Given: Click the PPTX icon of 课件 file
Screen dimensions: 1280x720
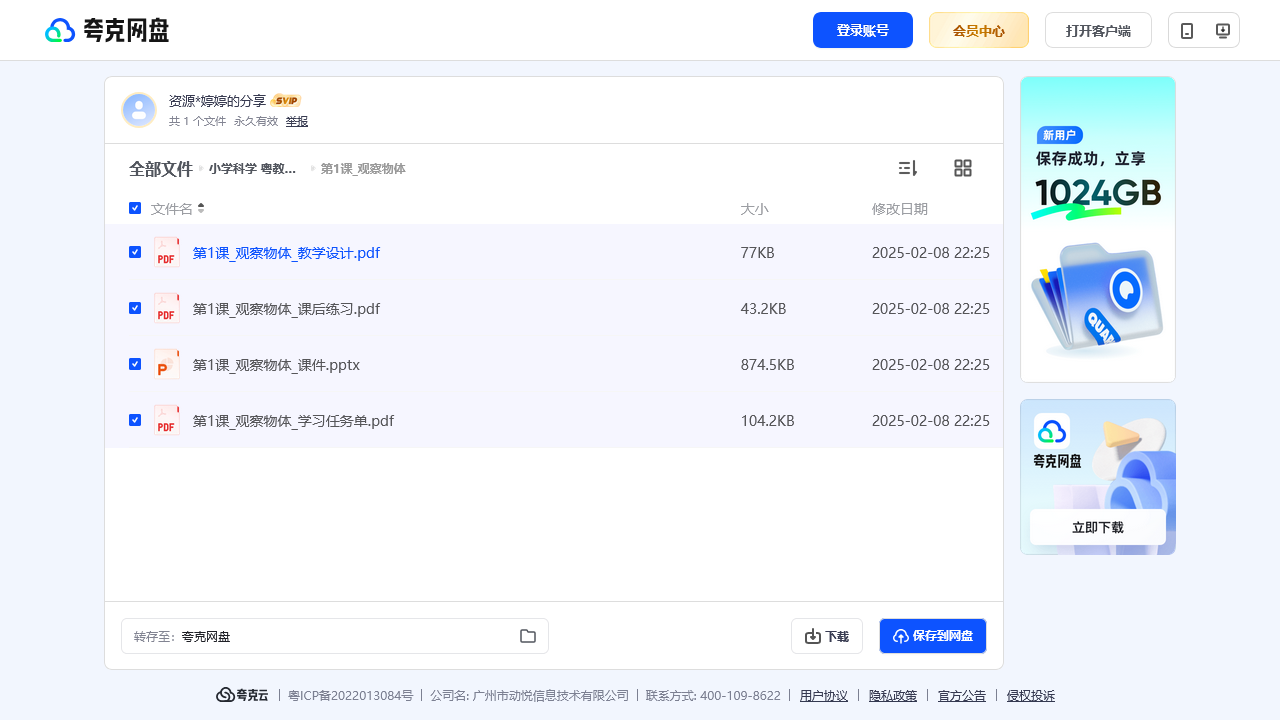Looking at the screenshot, I should coord(167,364).
